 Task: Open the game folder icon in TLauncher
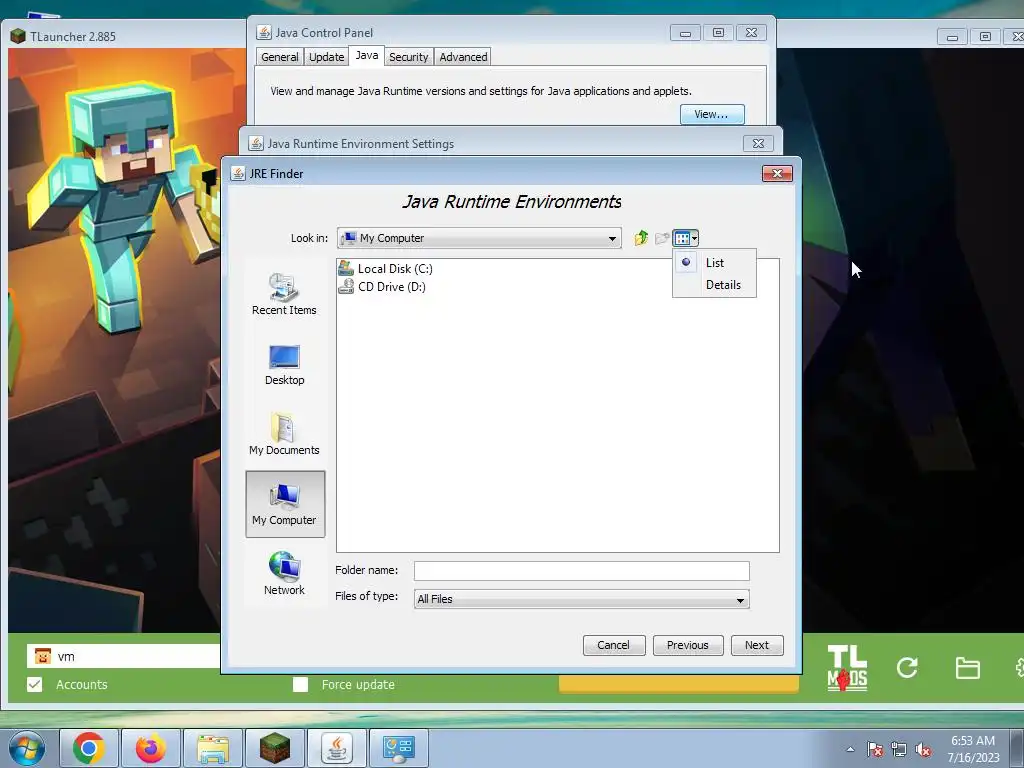(967, 668)
